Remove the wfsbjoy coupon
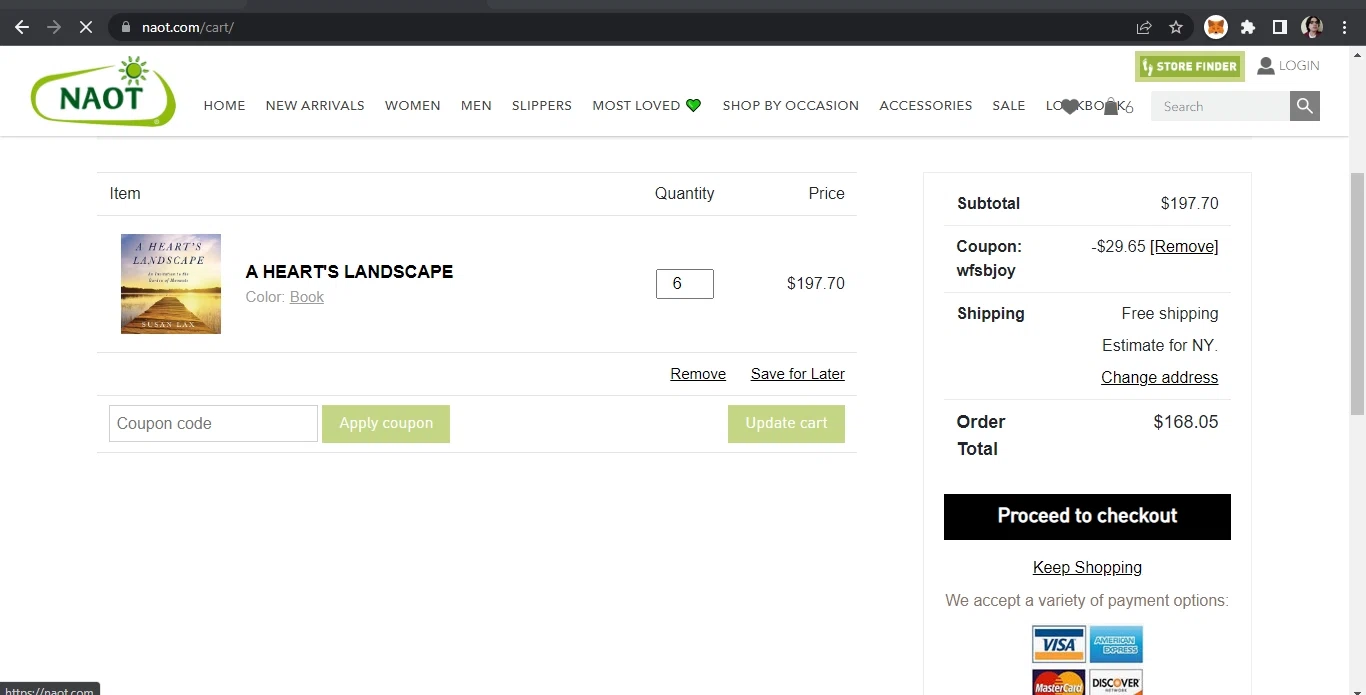The height and width of the screenshot is (695, 1366). point(1184,247)
